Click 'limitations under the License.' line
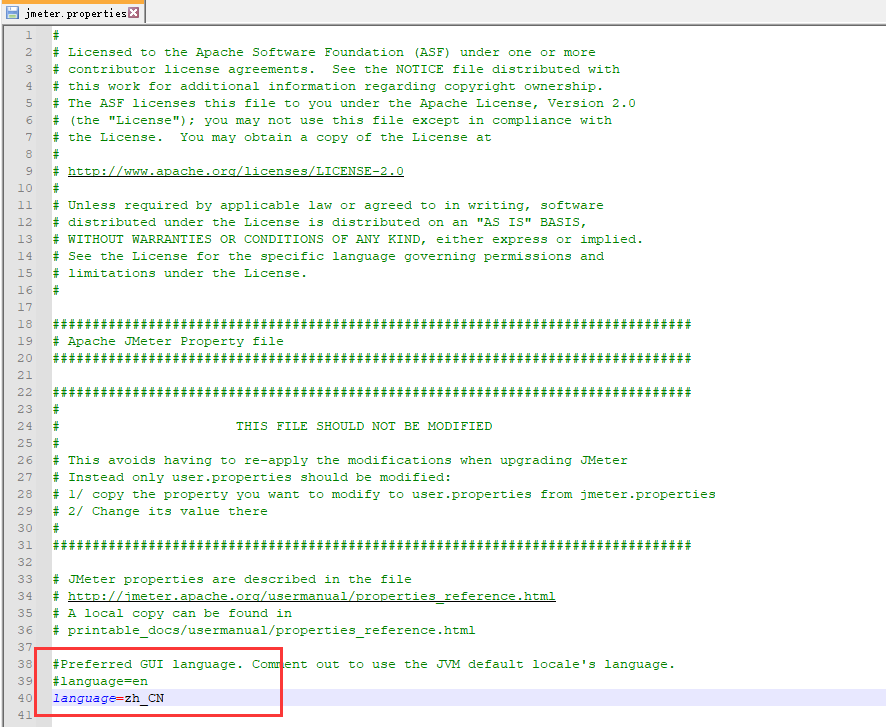This screenshot has height=727, width=886. click(x=180, y=273)
